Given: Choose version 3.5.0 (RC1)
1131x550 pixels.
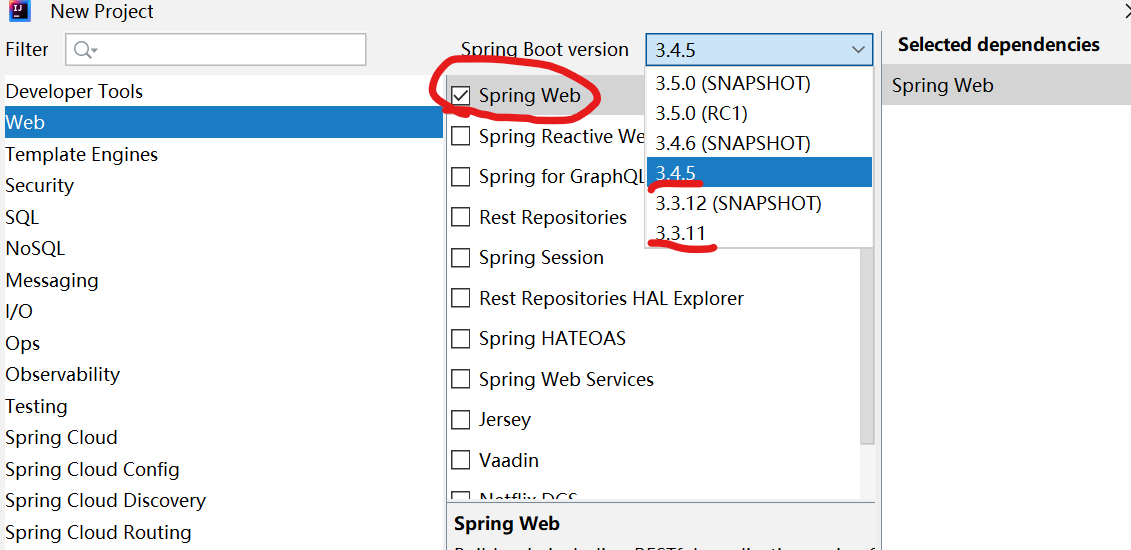Looking at the screenshot, I should [760, 113].
